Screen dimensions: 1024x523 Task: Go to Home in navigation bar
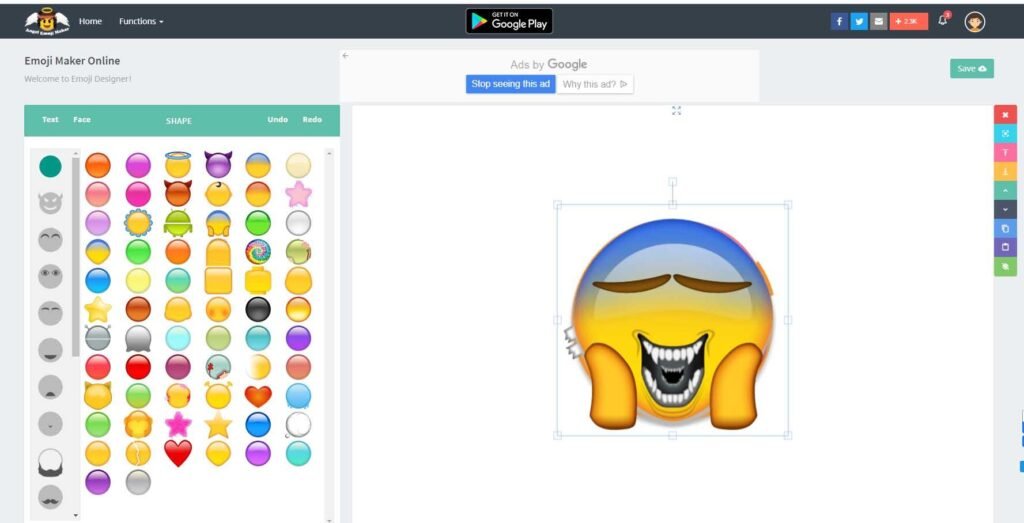click(x=90, y=22)
